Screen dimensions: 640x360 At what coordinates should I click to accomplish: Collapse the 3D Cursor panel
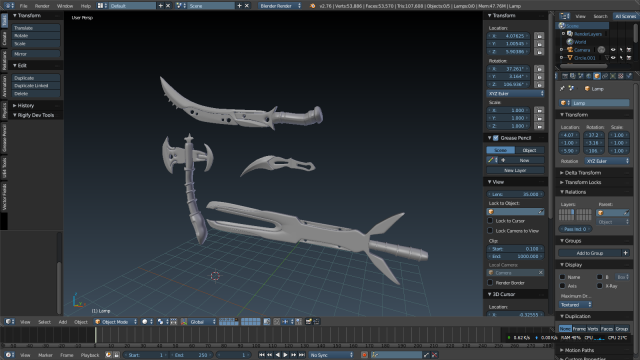[502, 294]
